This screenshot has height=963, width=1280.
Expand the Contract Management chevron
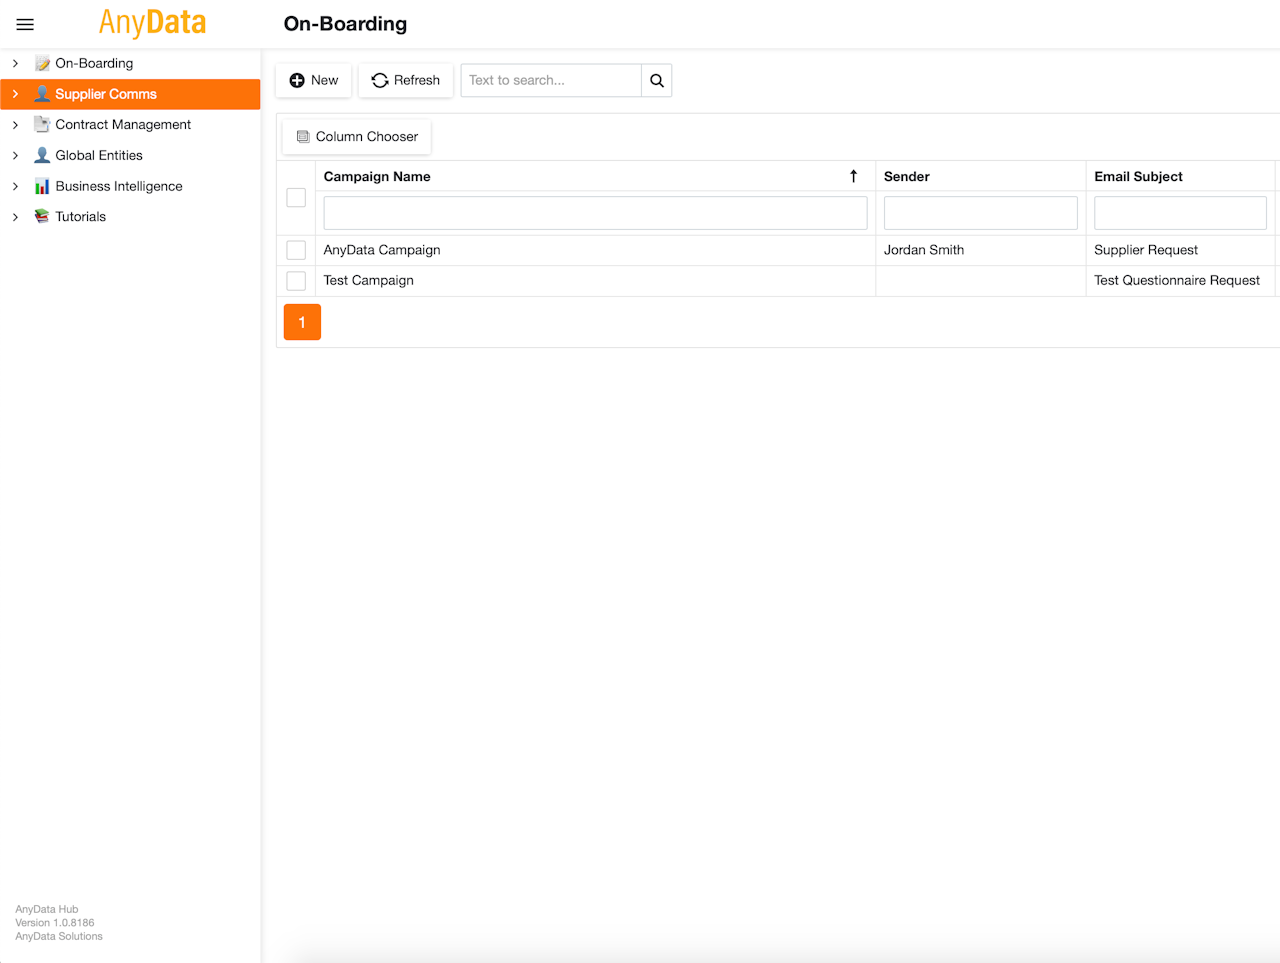[15, 125]
